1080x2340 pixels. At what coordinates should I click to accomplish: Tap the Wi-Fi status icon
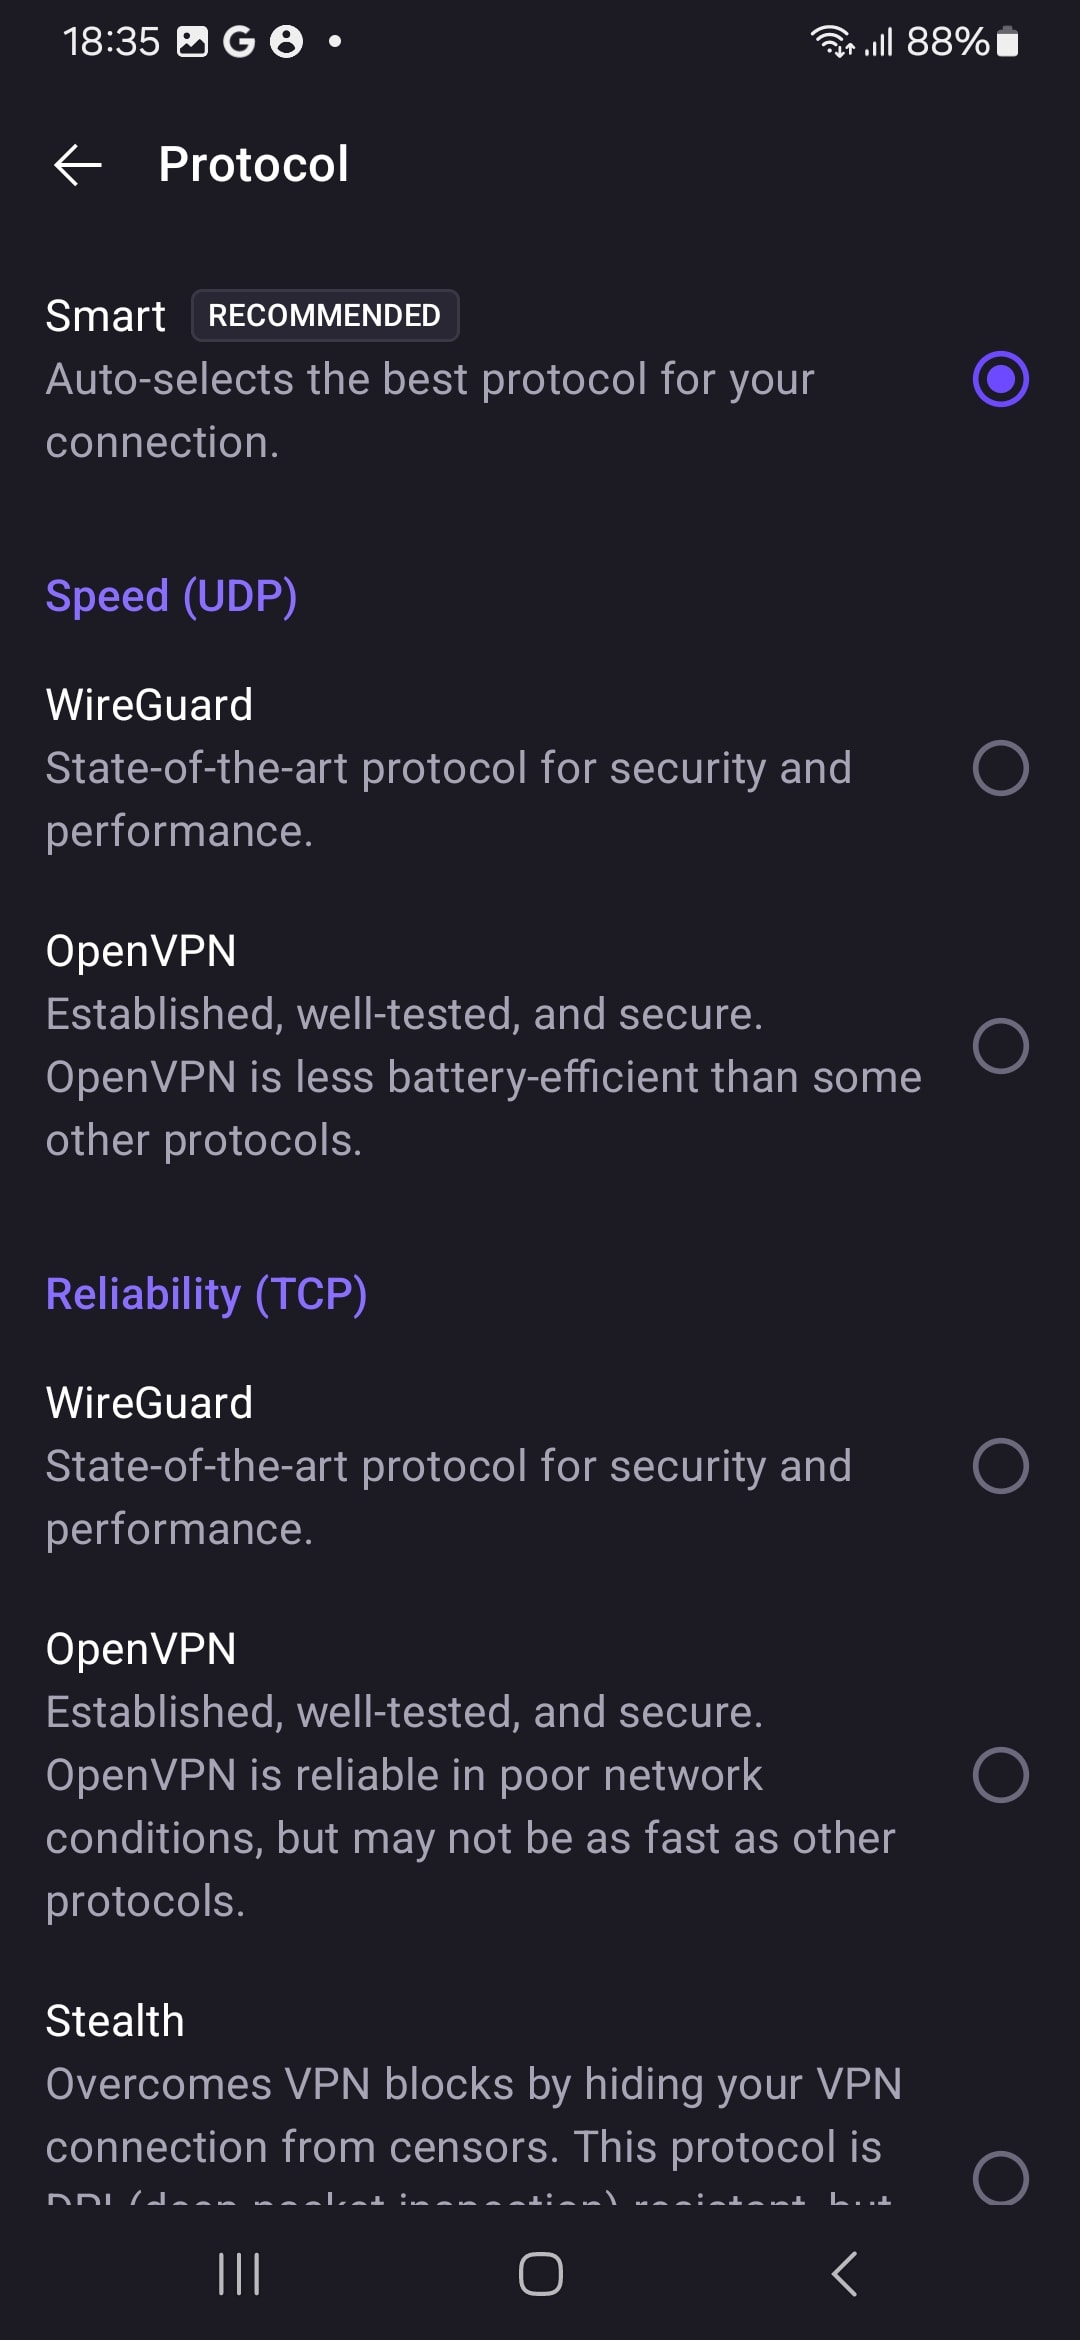coord(830,42)
